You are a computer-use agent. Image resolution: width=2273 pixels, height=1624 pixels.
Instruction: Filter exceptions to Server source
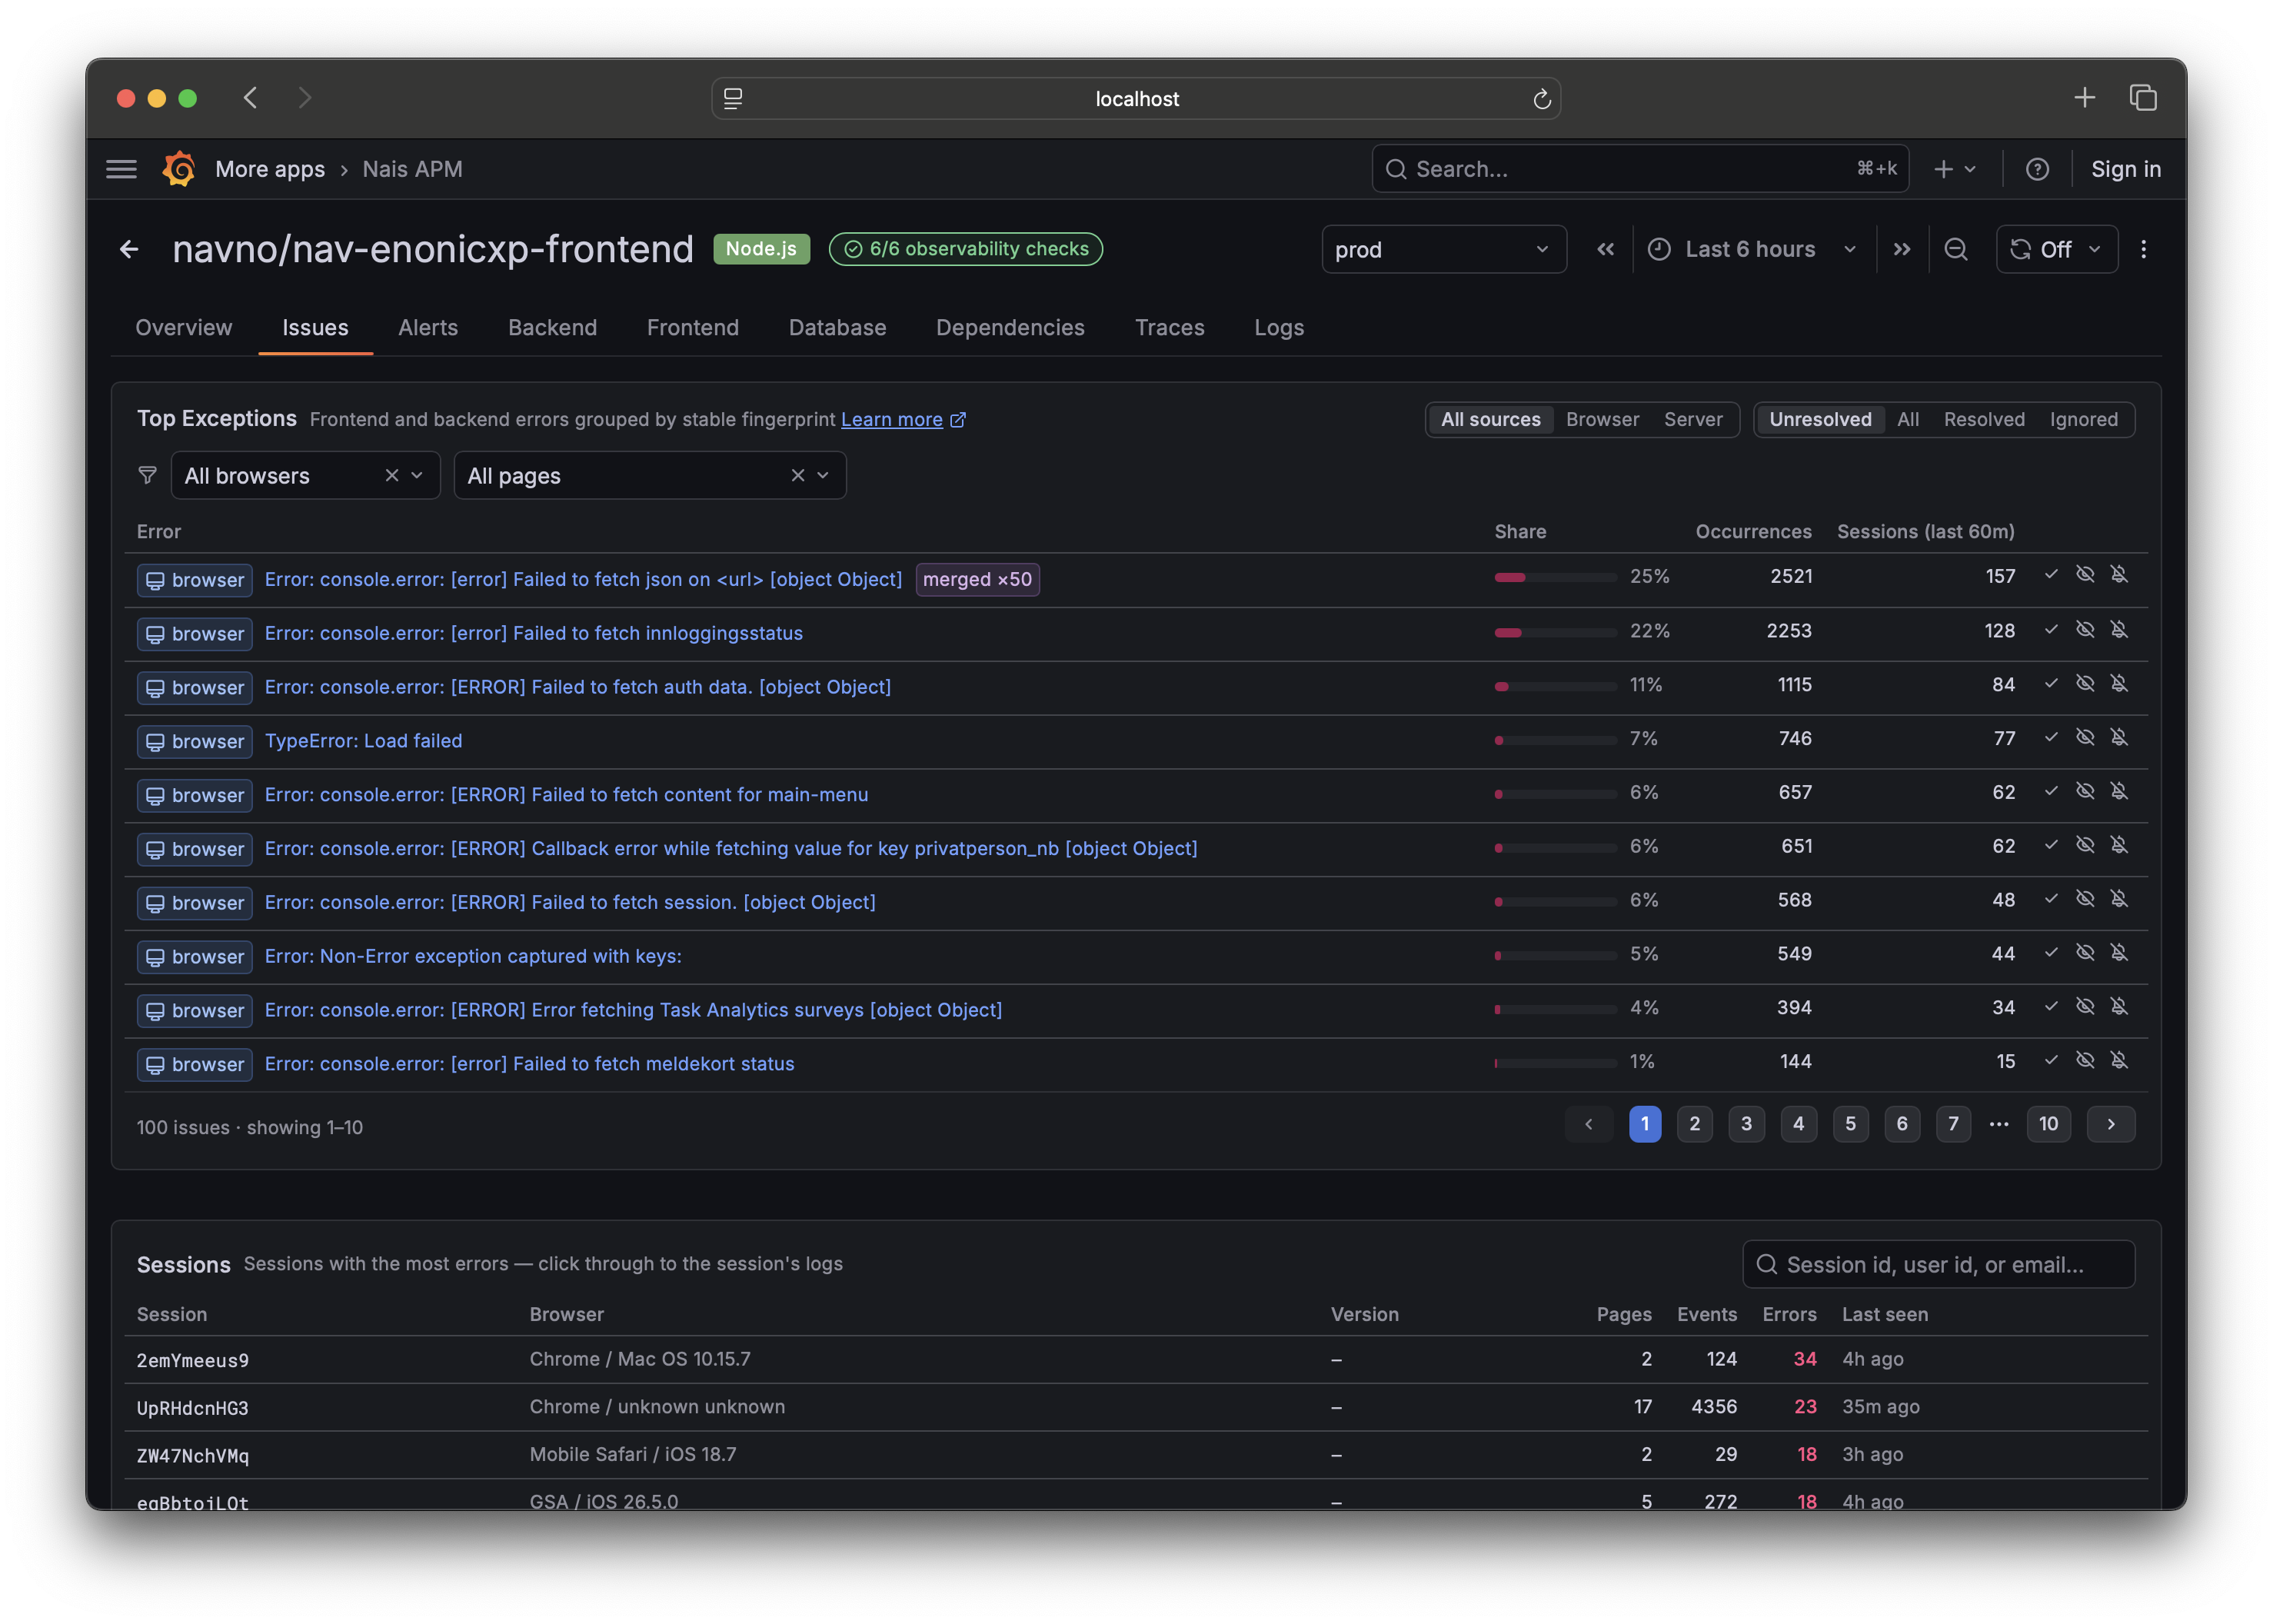[x=1692, y=420]
